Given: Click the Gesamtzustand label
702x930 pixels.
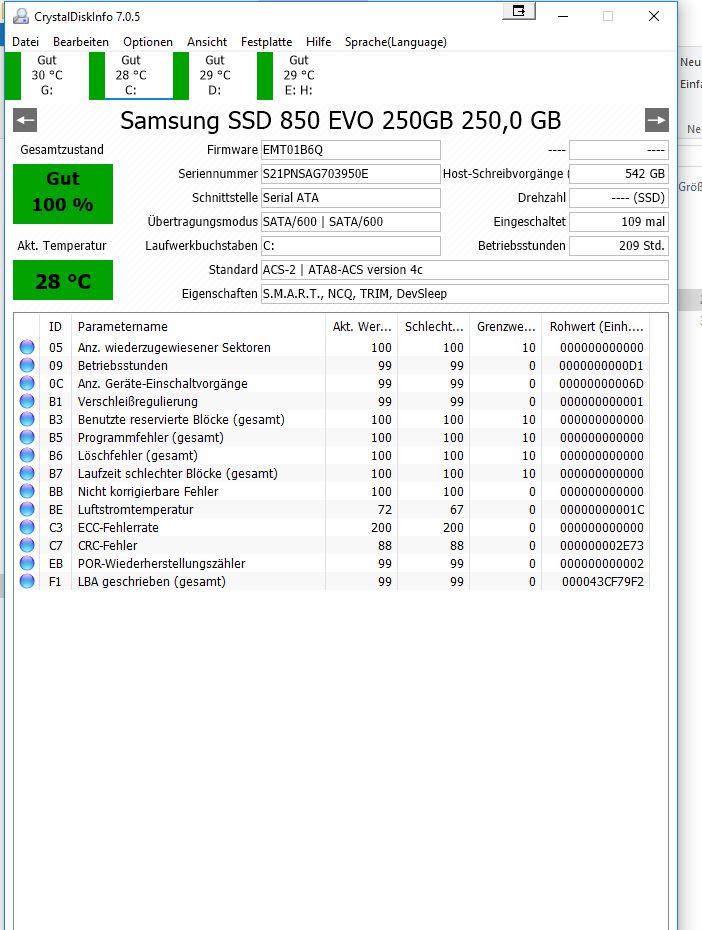Looking at the screenshot, I should tap(62, 149).
